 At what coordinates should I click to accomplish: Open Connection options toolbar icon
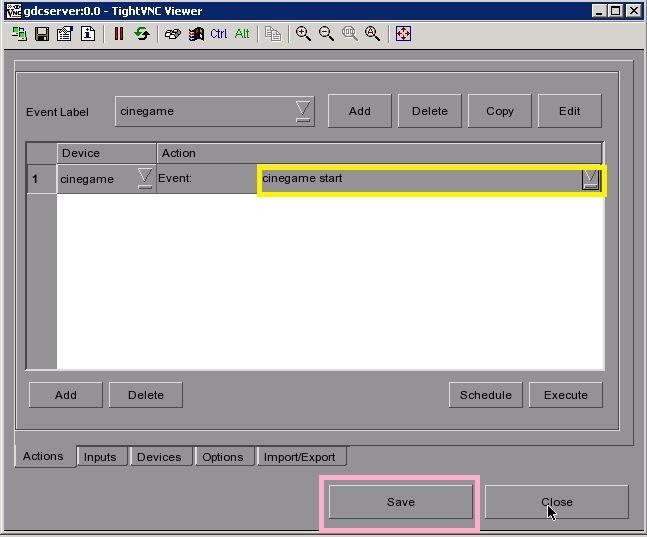[65, 33]
